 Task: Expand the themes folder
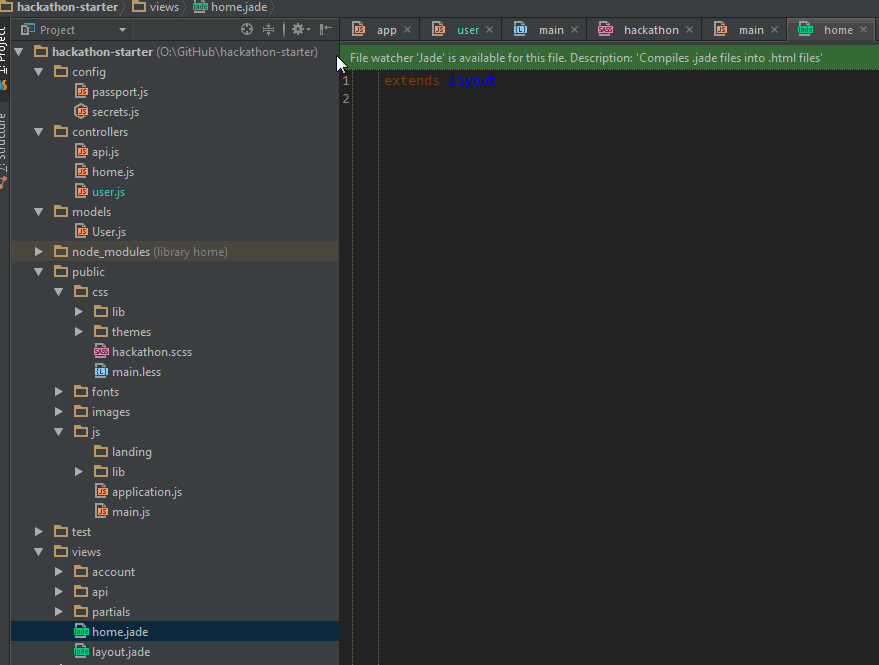coord(79,332)
